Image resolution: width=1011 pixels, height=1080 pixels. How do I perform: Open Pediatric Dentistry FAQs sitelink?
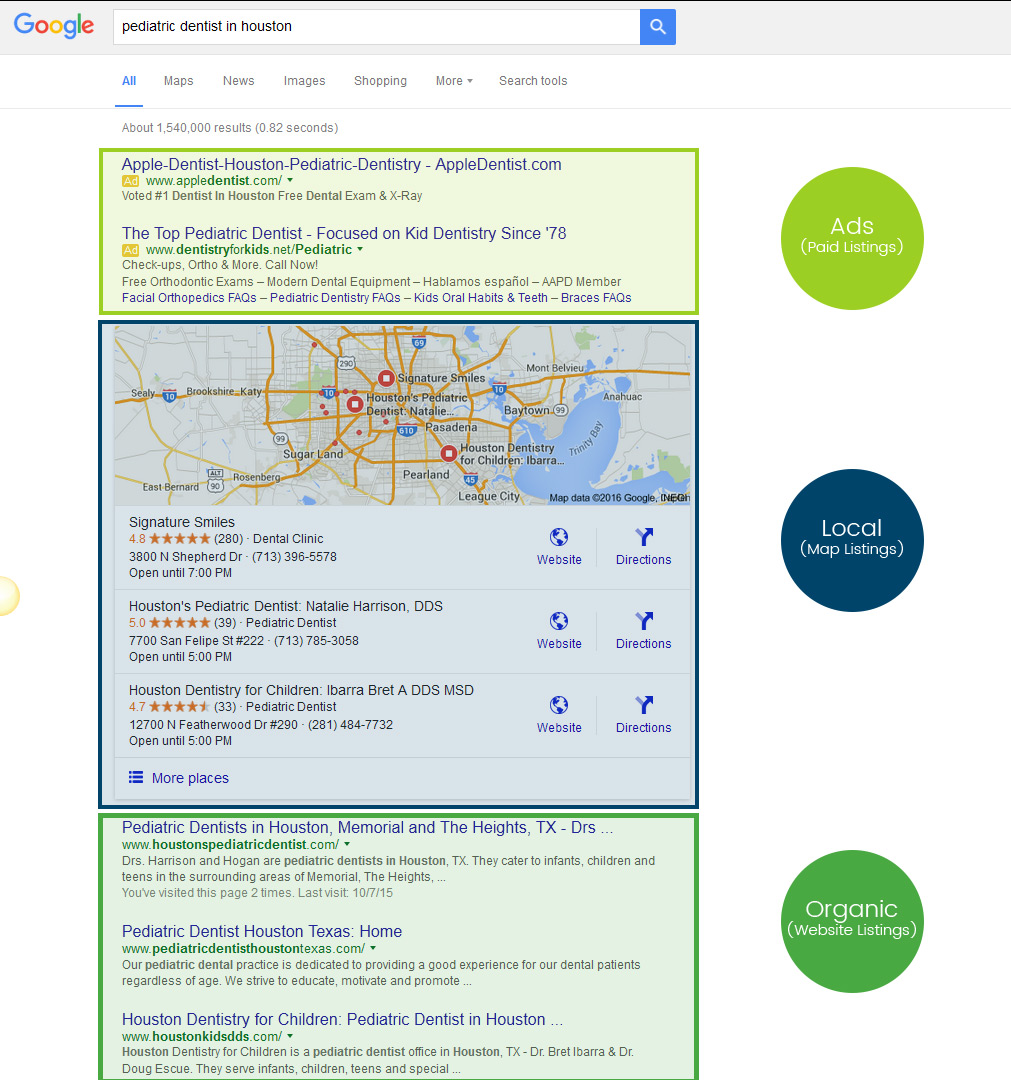coord(335,298)
